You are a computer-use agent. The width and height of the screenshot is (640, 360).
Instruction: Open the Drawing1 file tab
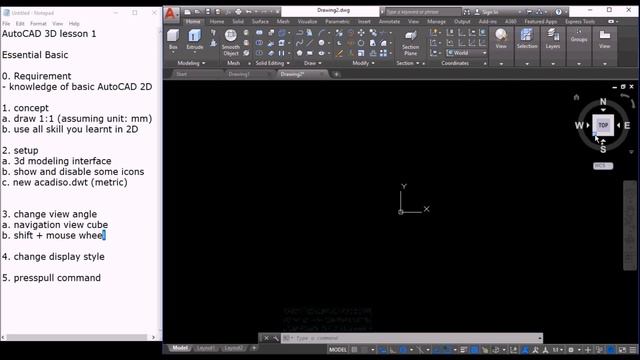coord(239,74)
